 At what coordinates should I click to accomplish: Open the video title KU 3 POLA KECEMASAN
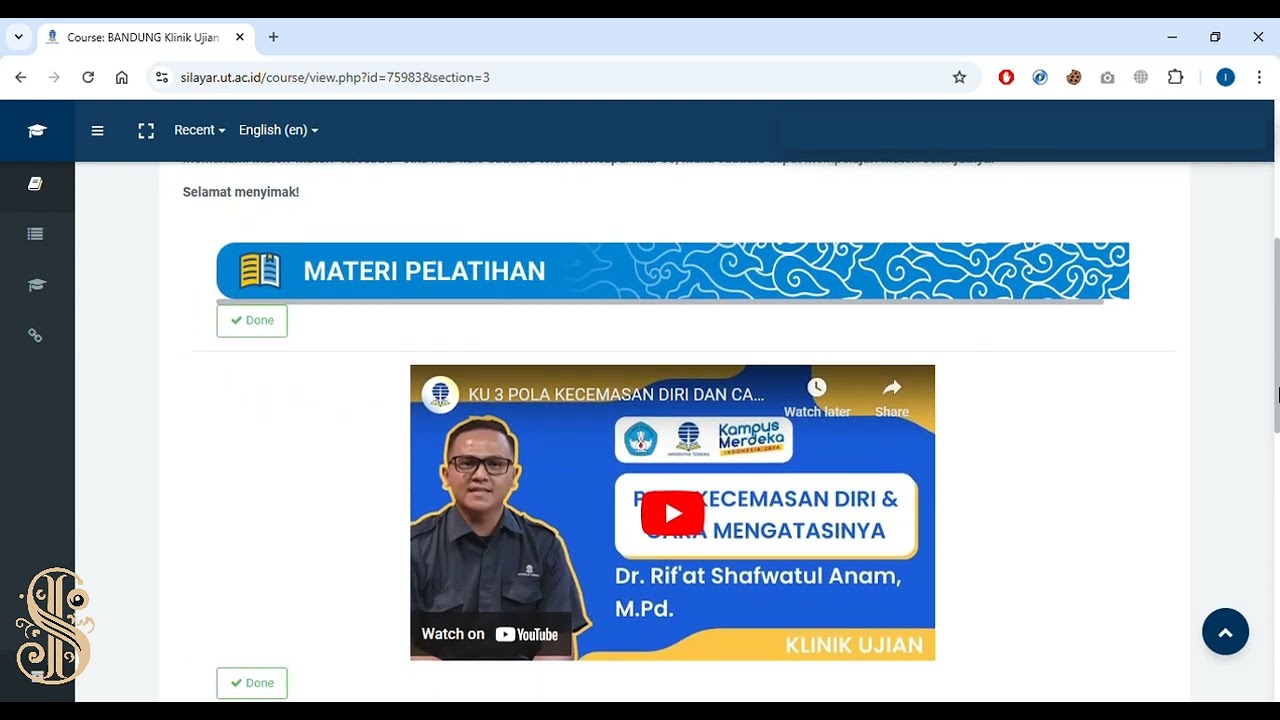tap(616, 394)
